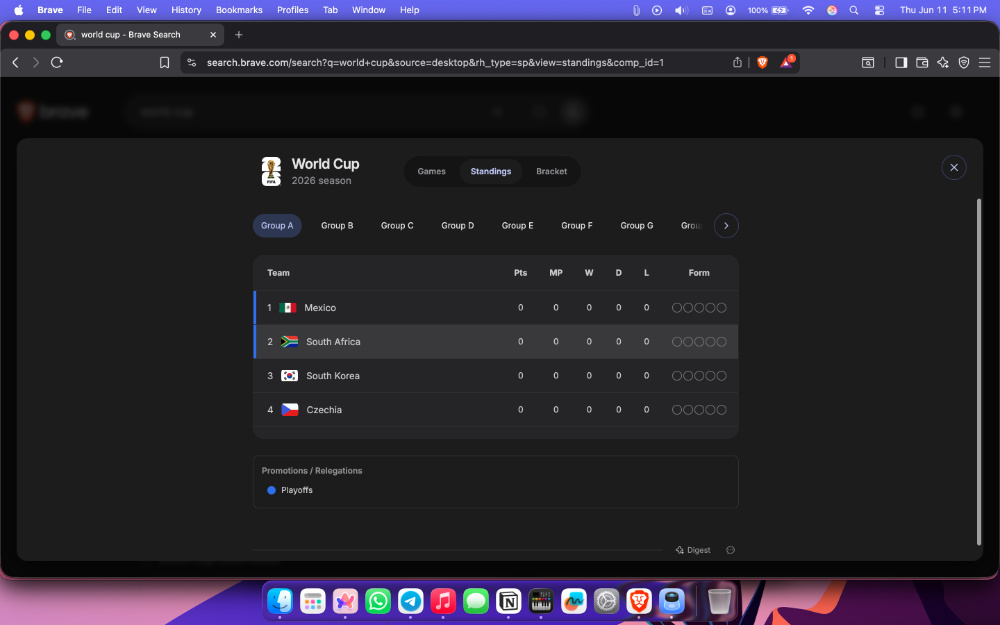1000x625 pixels.
Task: Select Group C
Action: 397,226
